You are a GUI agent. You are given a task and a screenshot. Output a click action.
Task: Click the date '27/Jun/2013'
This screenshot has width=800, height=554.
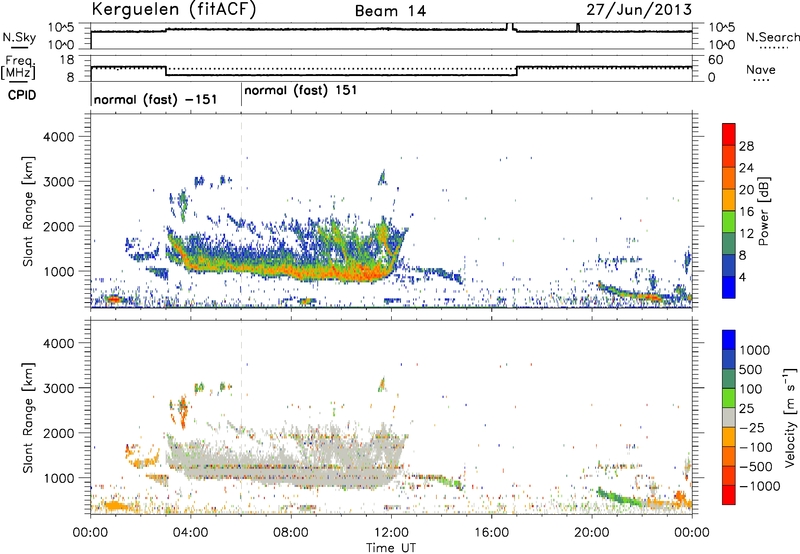click(639, 10)
